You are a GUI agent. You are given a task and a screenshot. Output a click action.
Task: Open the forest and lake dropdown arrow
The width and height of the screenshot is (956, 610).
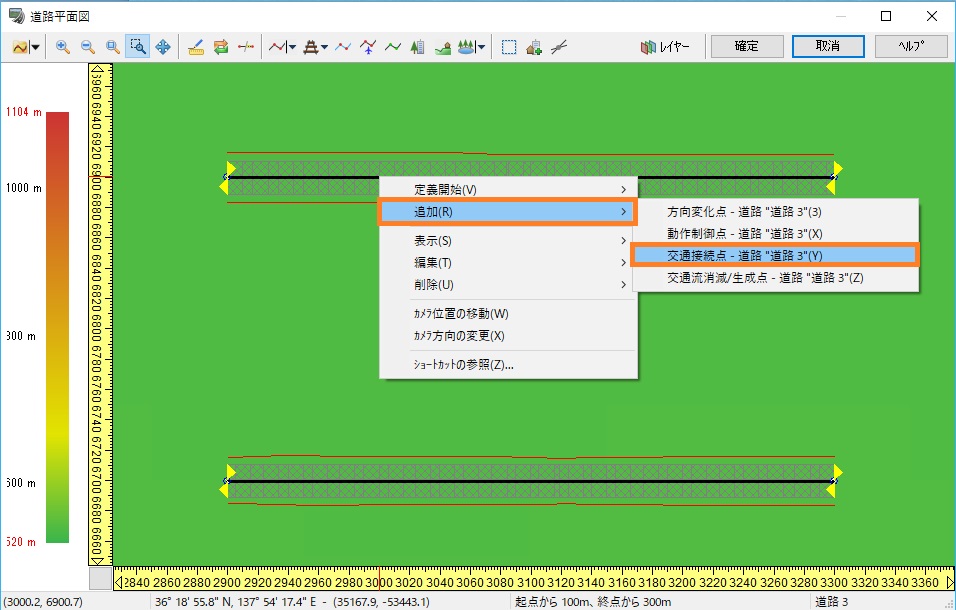482,47
